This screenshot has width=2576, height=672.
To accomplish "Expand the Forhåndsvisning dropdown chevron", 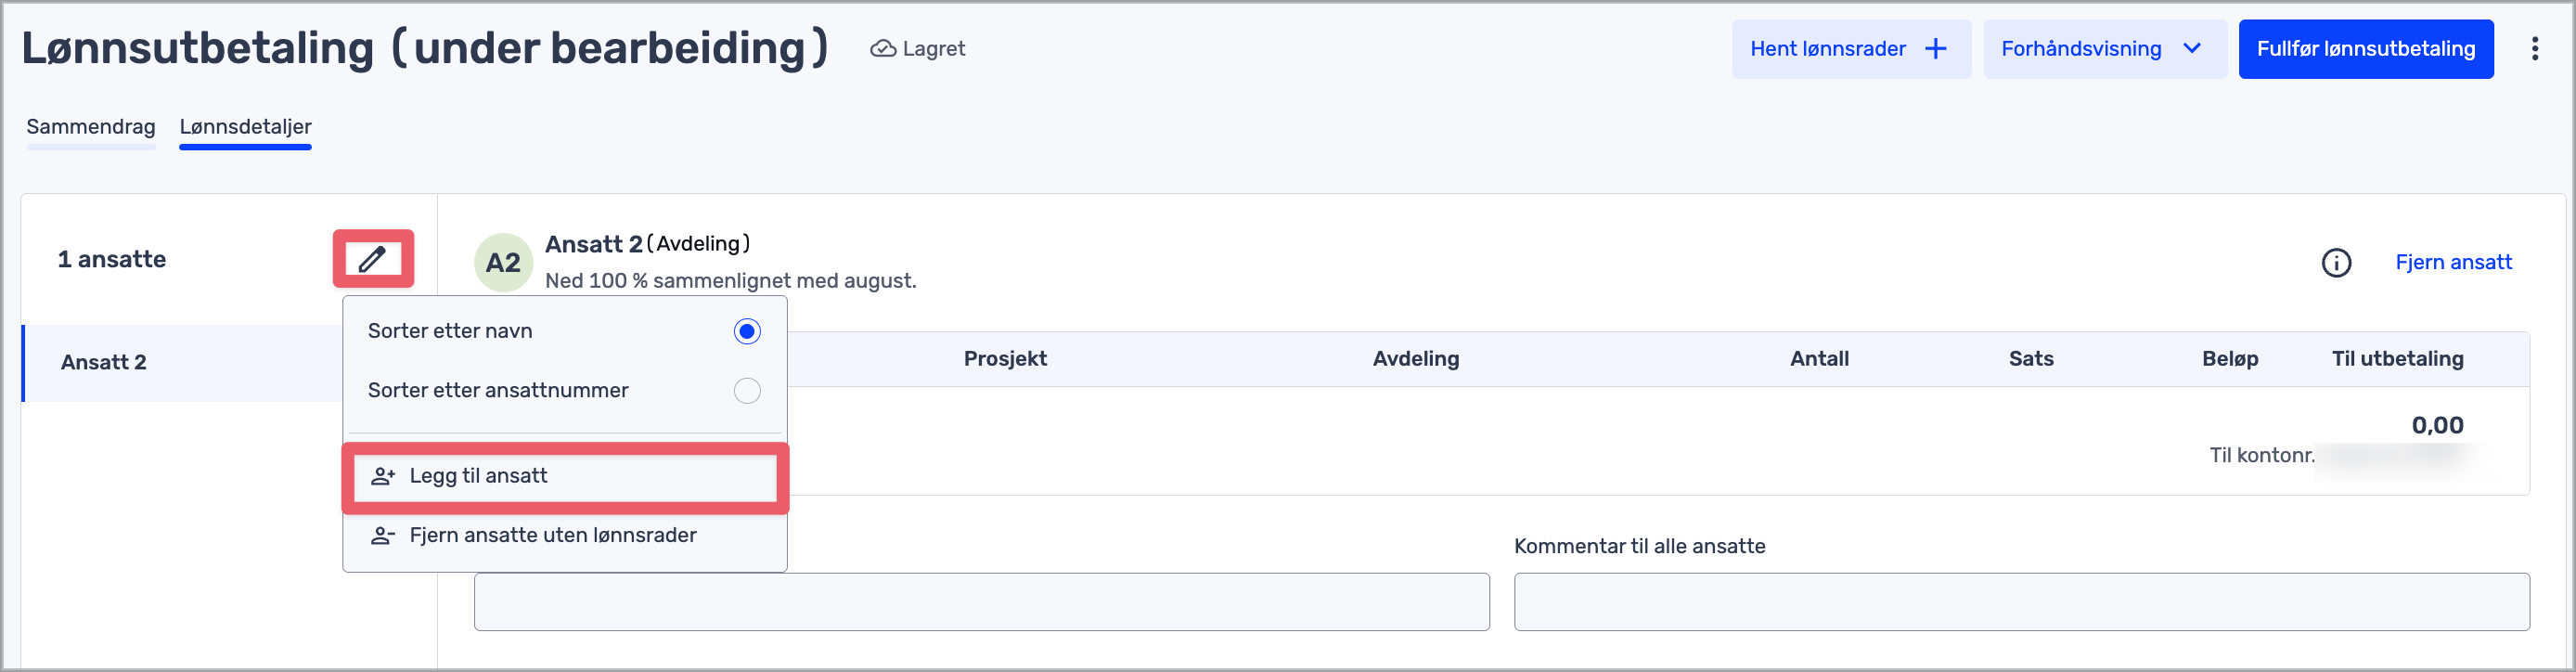I will click(x=2192, y=49).
